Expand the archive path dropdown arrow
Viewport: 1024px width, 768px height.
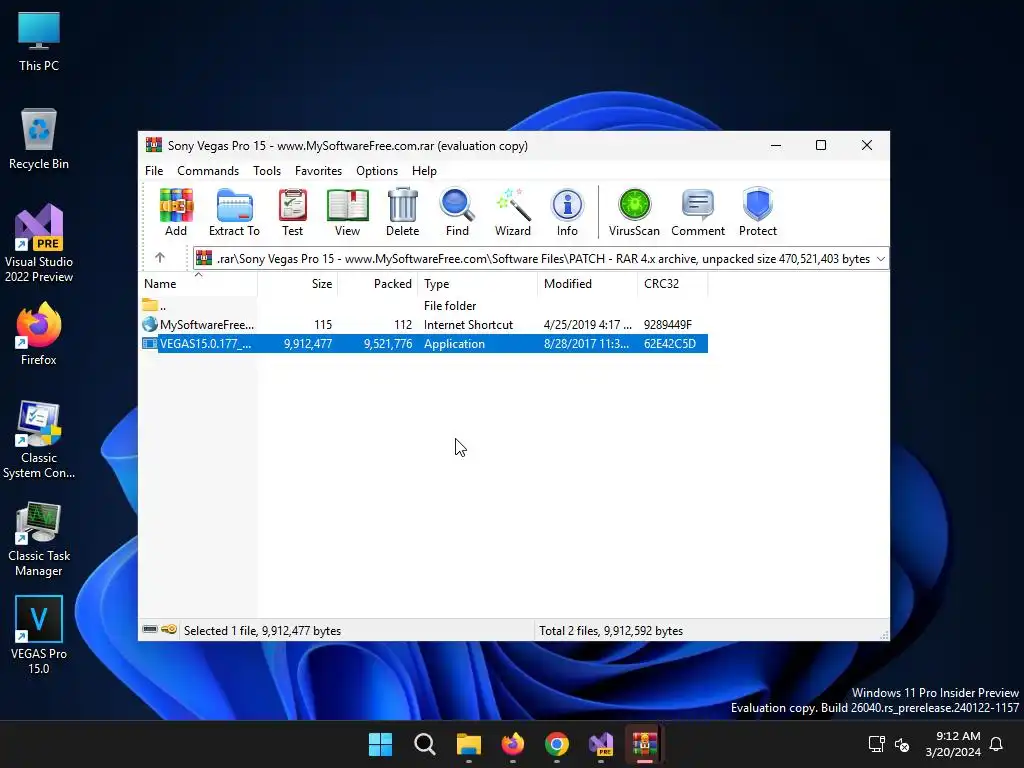[x=880, y=259]
